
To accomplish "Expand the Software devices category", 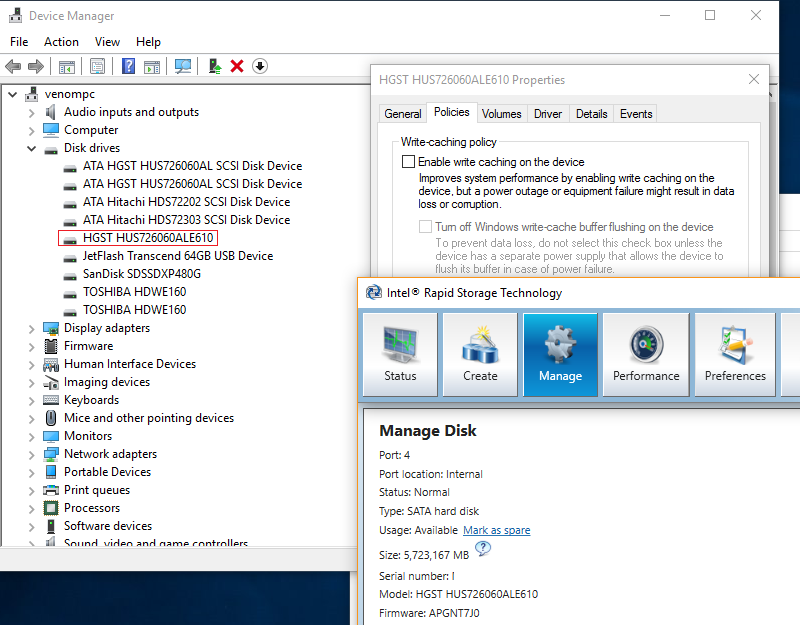I will click(32, 527).
